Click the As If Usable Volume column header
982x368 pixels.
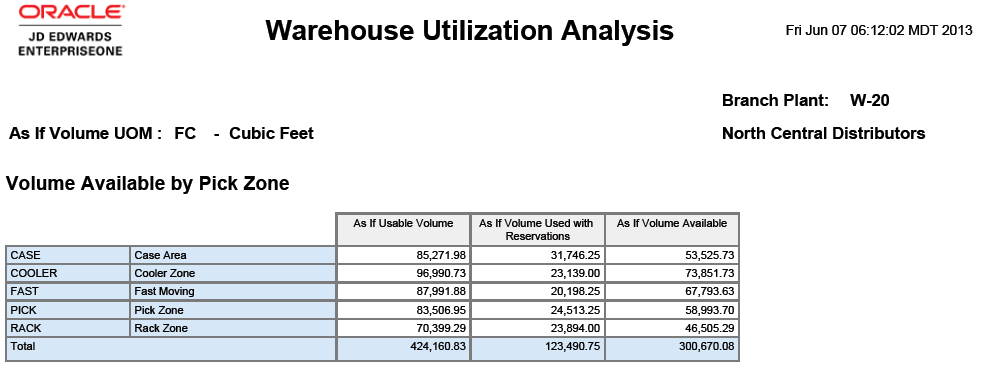(x=403, y=230)
